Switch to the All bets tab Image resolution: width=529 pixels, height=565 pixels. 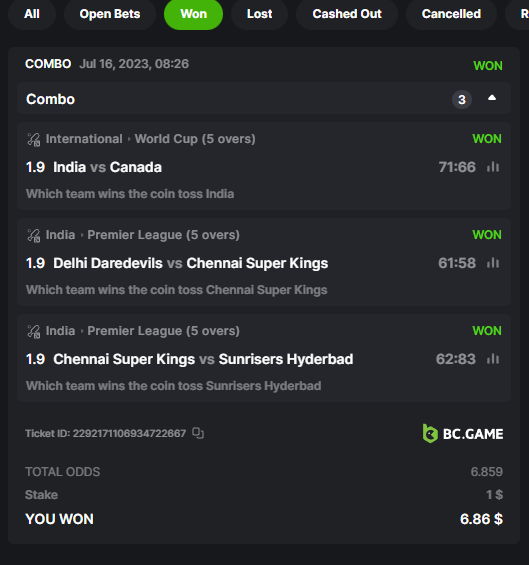pos(32,14)
